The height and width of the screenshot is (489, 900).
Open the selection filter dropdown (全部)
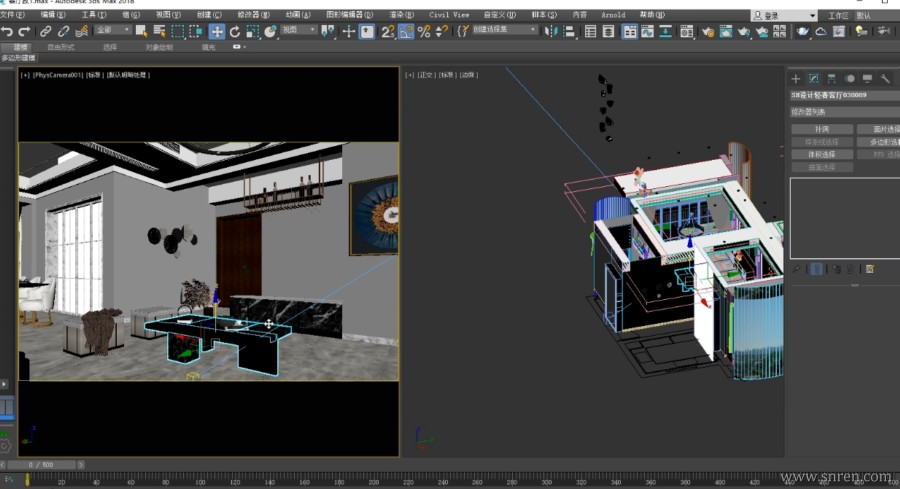click(112, 31)
